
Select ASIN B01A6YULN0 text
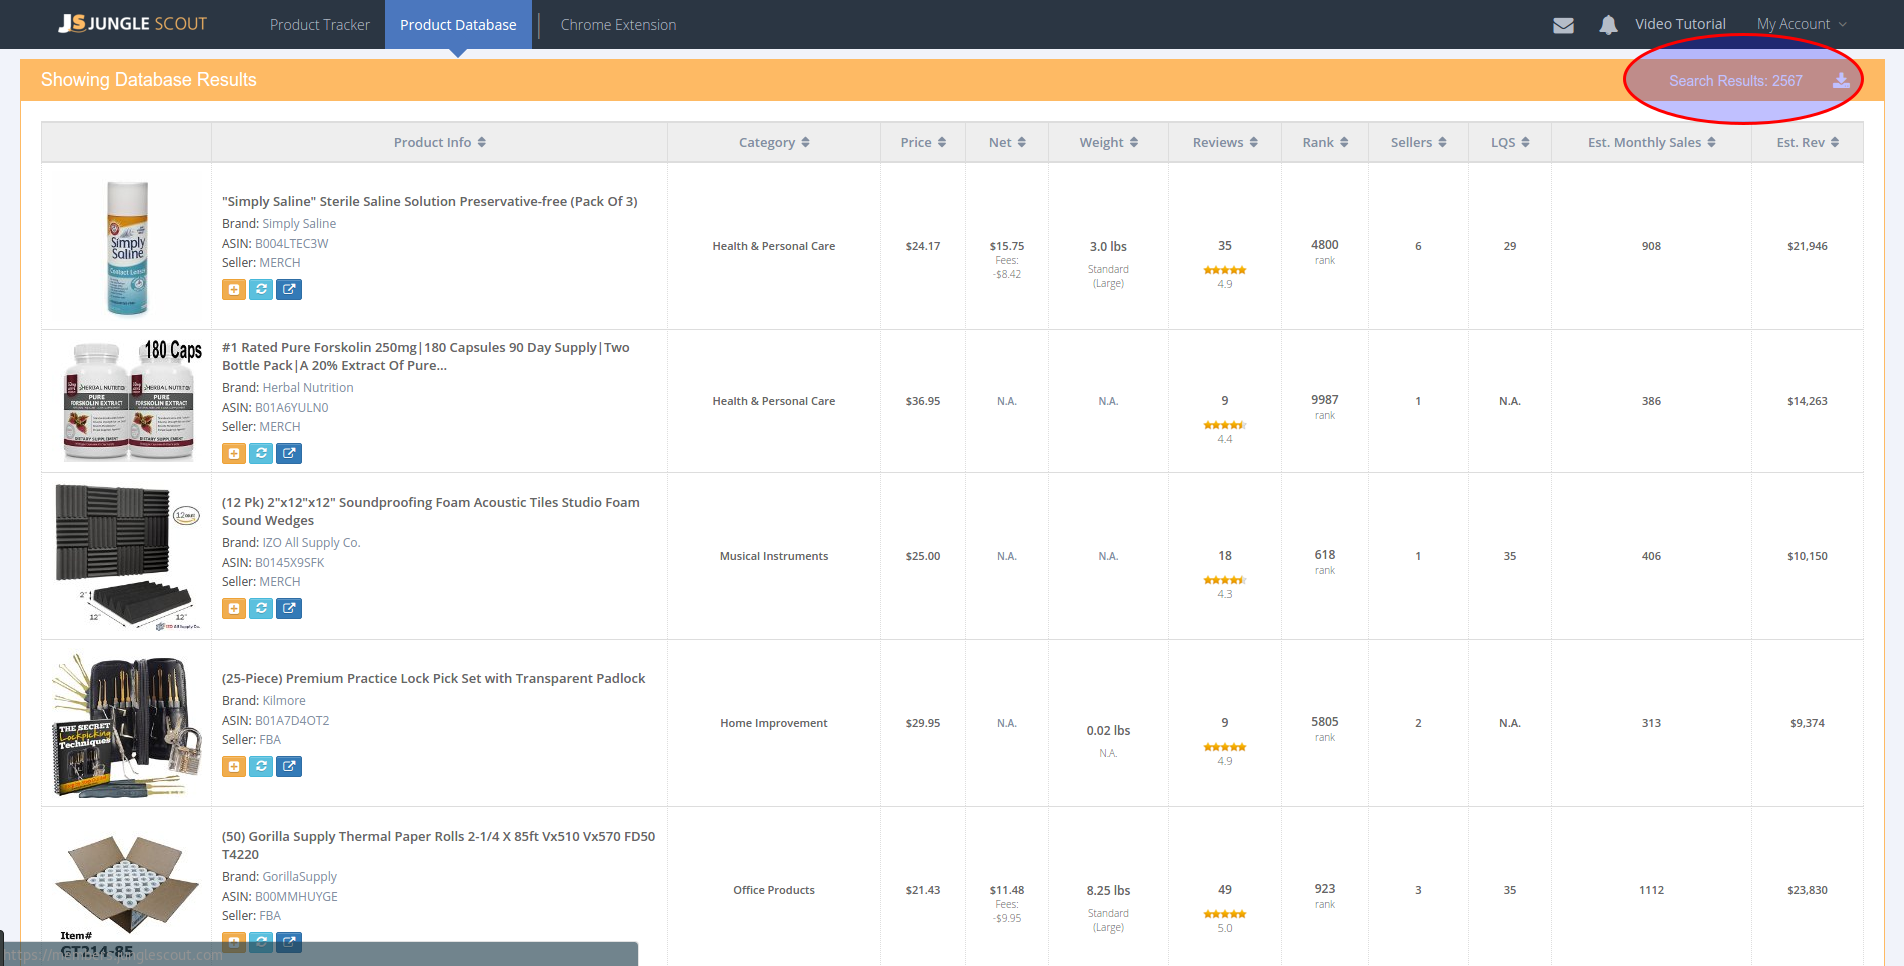pyautogui.click(x=291, y=408)
